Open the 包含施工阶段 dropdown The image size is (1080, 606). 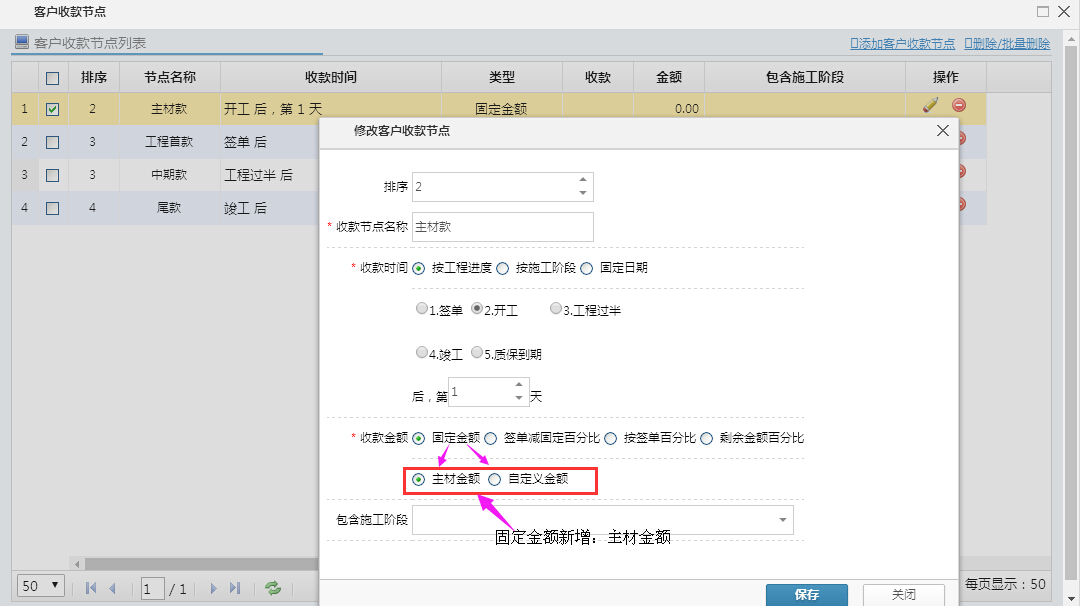click(782, 519)
